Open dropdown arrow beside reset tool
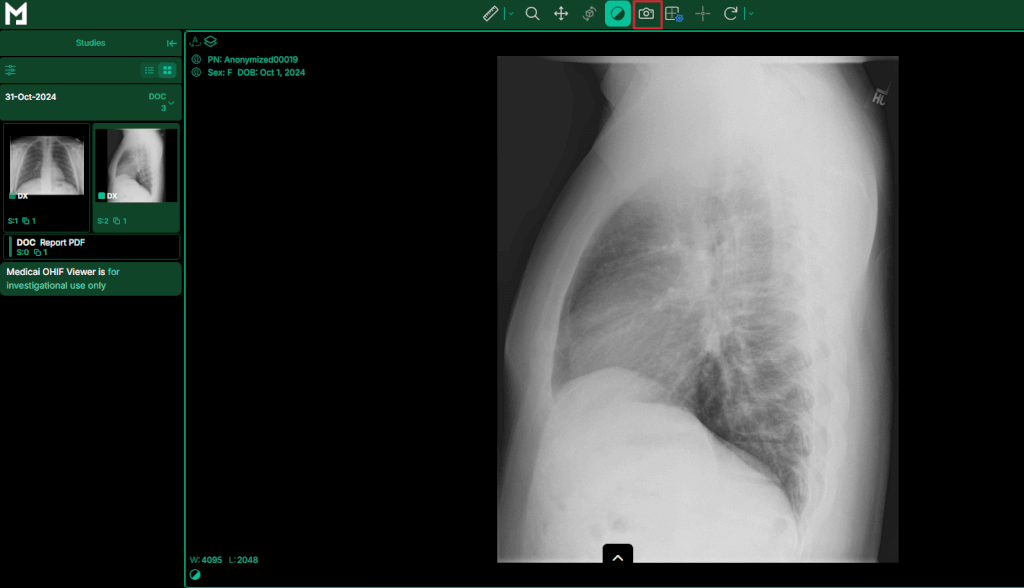 click(750, 14)
